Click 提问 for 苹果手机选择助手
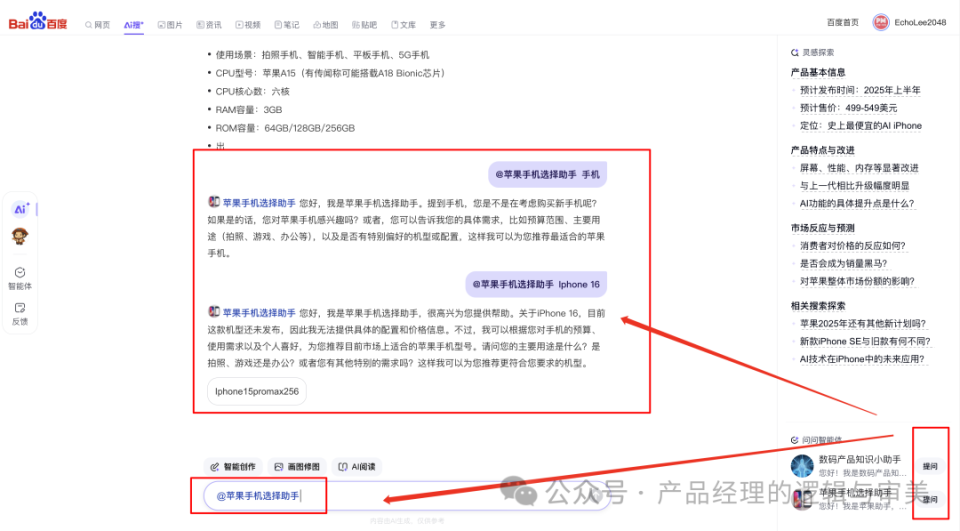960x531 pixels. [x=930, y=500]
